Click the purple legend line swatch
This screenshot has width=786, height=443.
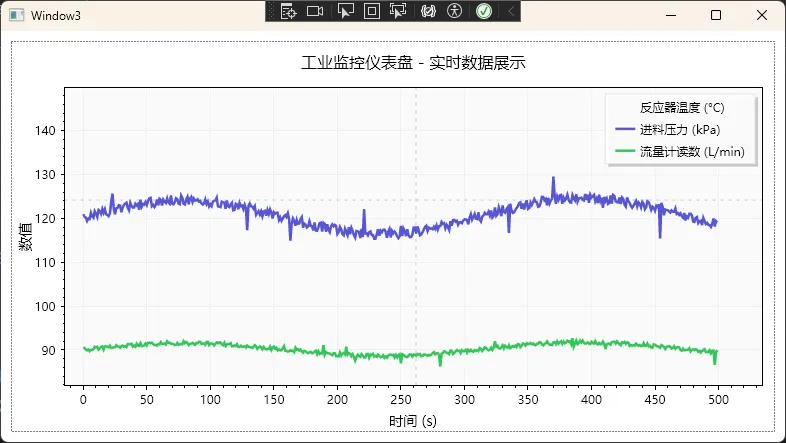click(625, 130)
